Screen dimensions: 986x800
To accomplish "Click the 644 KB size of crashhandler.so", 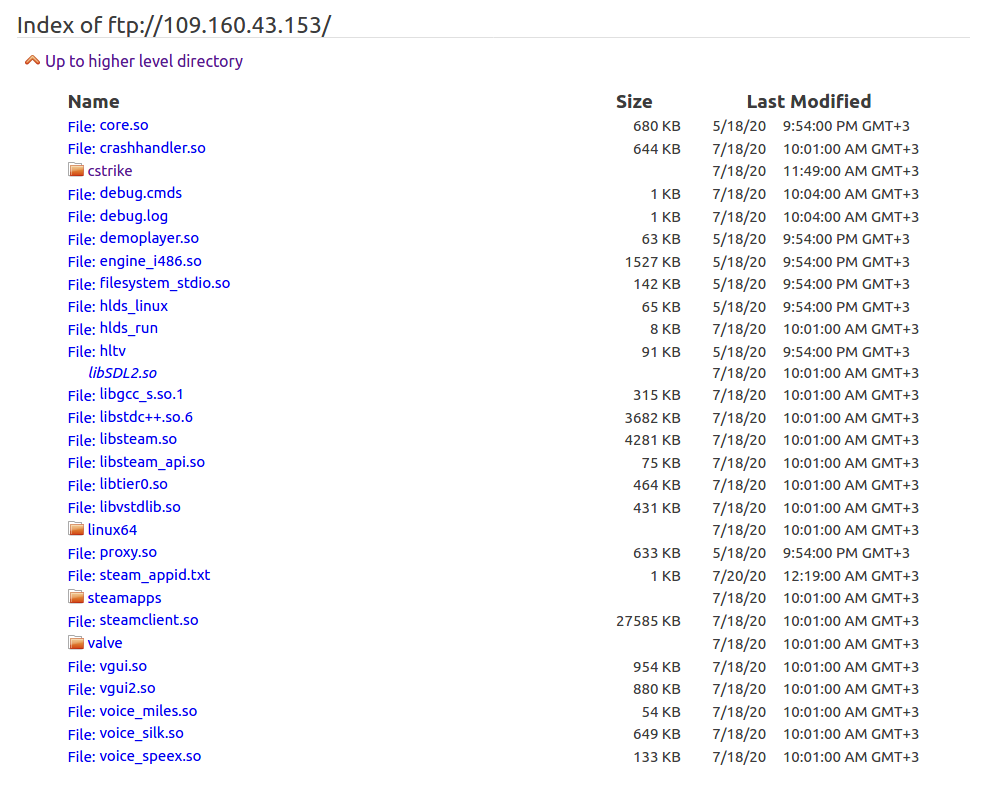I will [656, 149].
